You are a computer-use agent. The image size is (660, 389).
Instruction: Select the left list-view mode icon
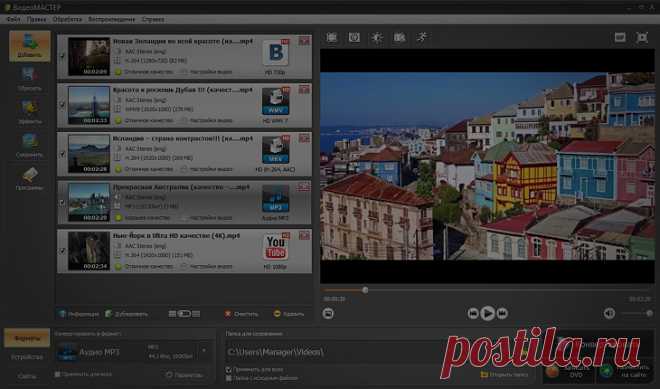172,314
